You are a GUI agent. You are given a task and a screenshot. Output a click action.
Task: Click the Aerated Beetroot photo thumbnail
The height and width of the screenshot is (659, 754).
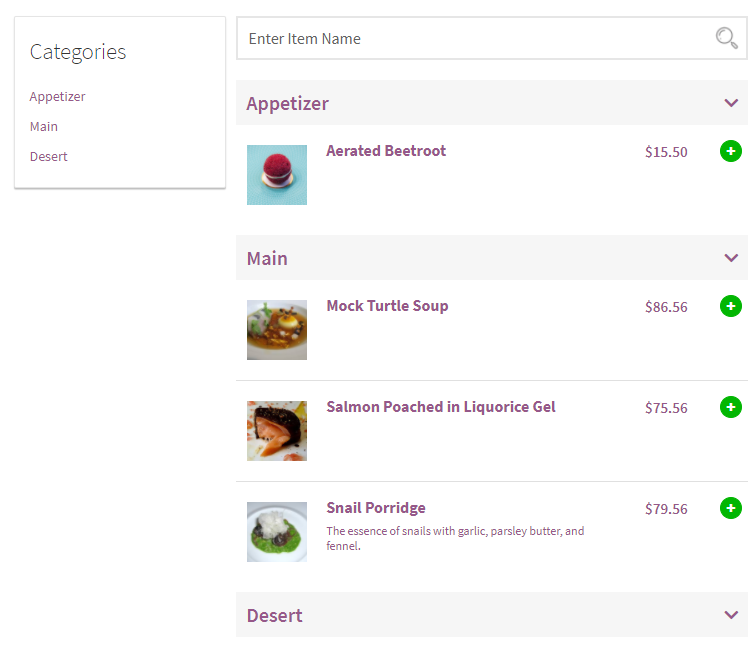(277, 175)
